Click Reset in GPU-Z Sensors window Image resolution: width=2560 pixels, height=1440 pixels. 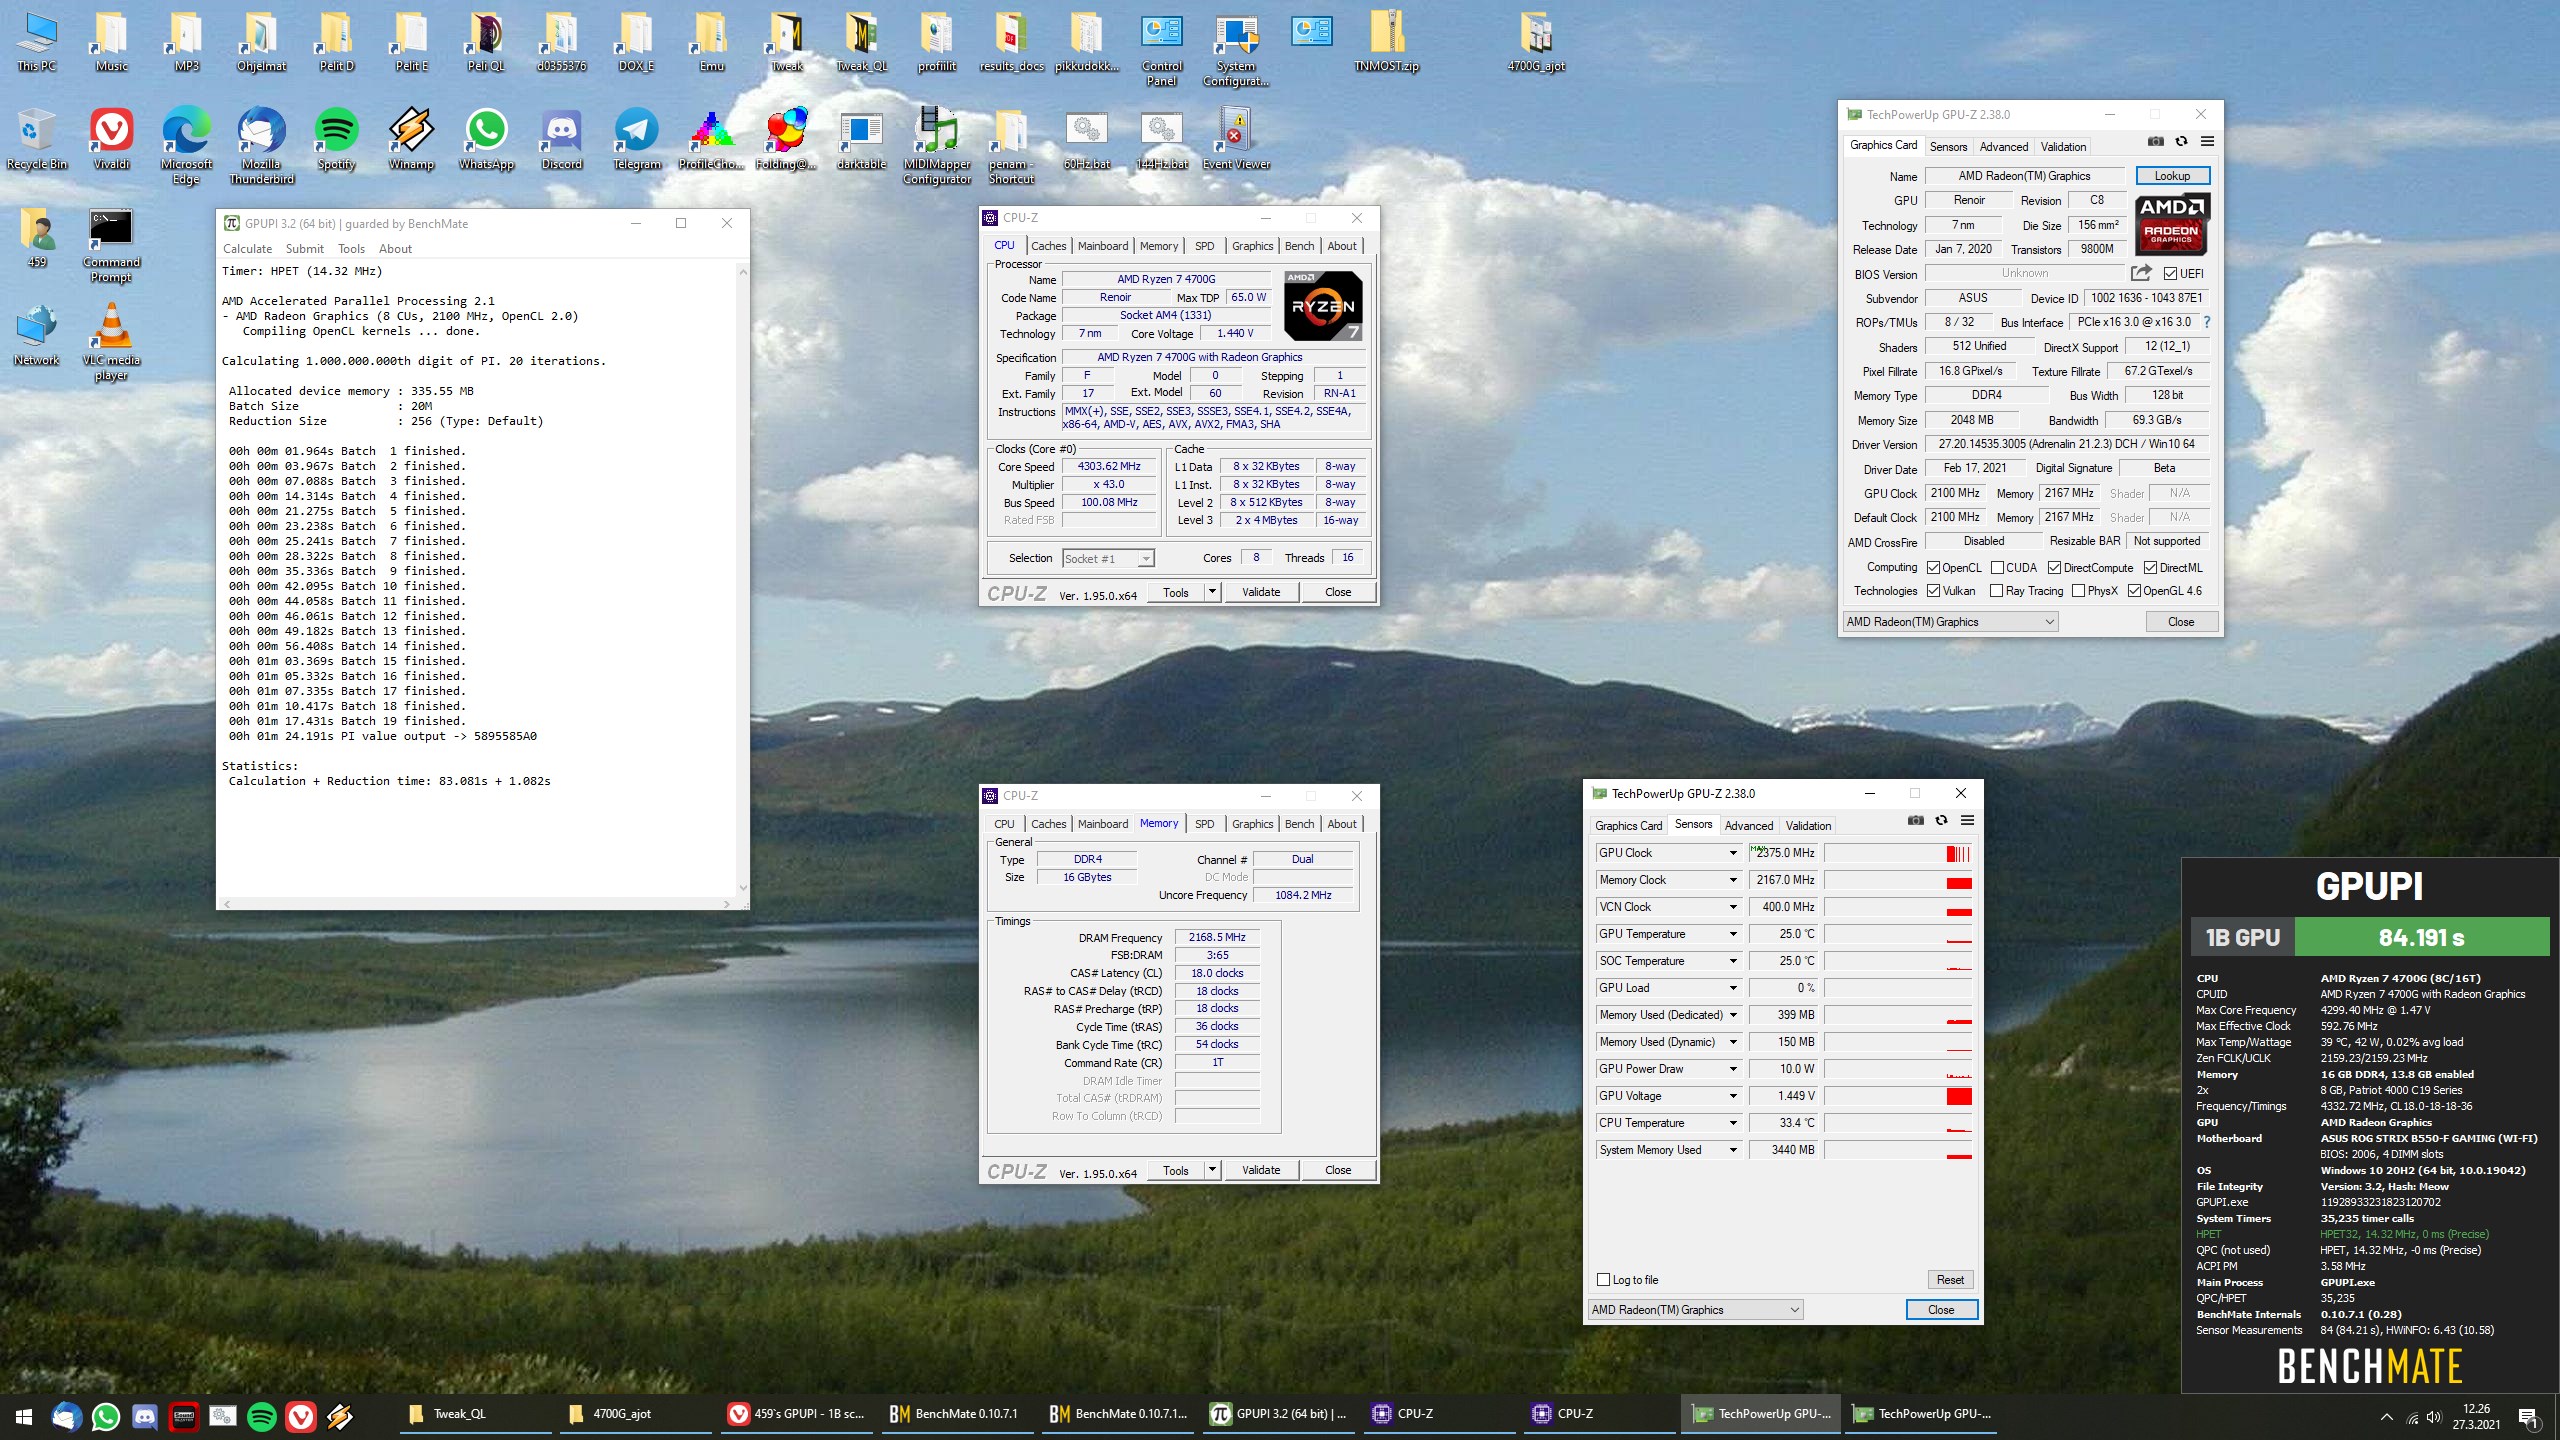point(1950,1280)
